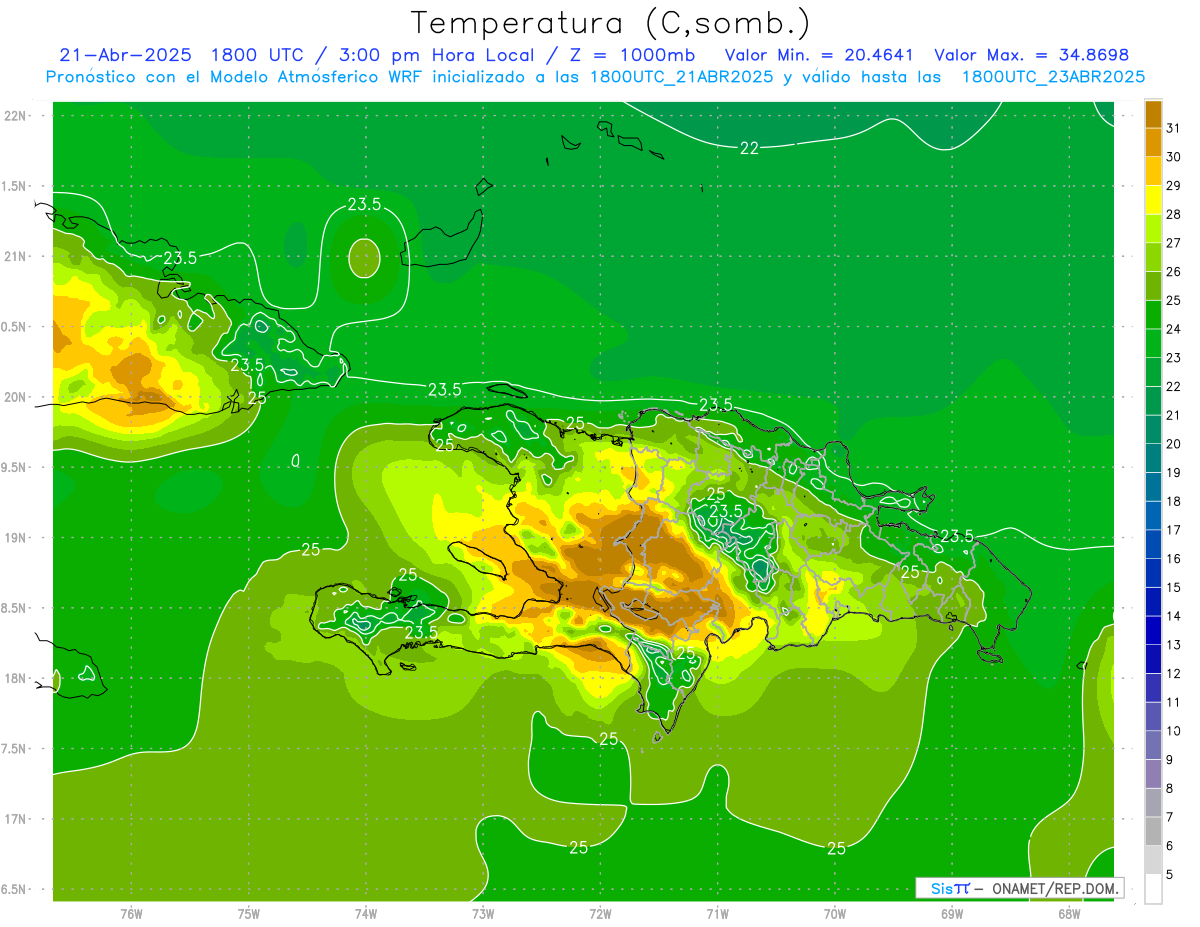
Task: Click the 30 value on the color scale
Action: tap(1174, 157)
